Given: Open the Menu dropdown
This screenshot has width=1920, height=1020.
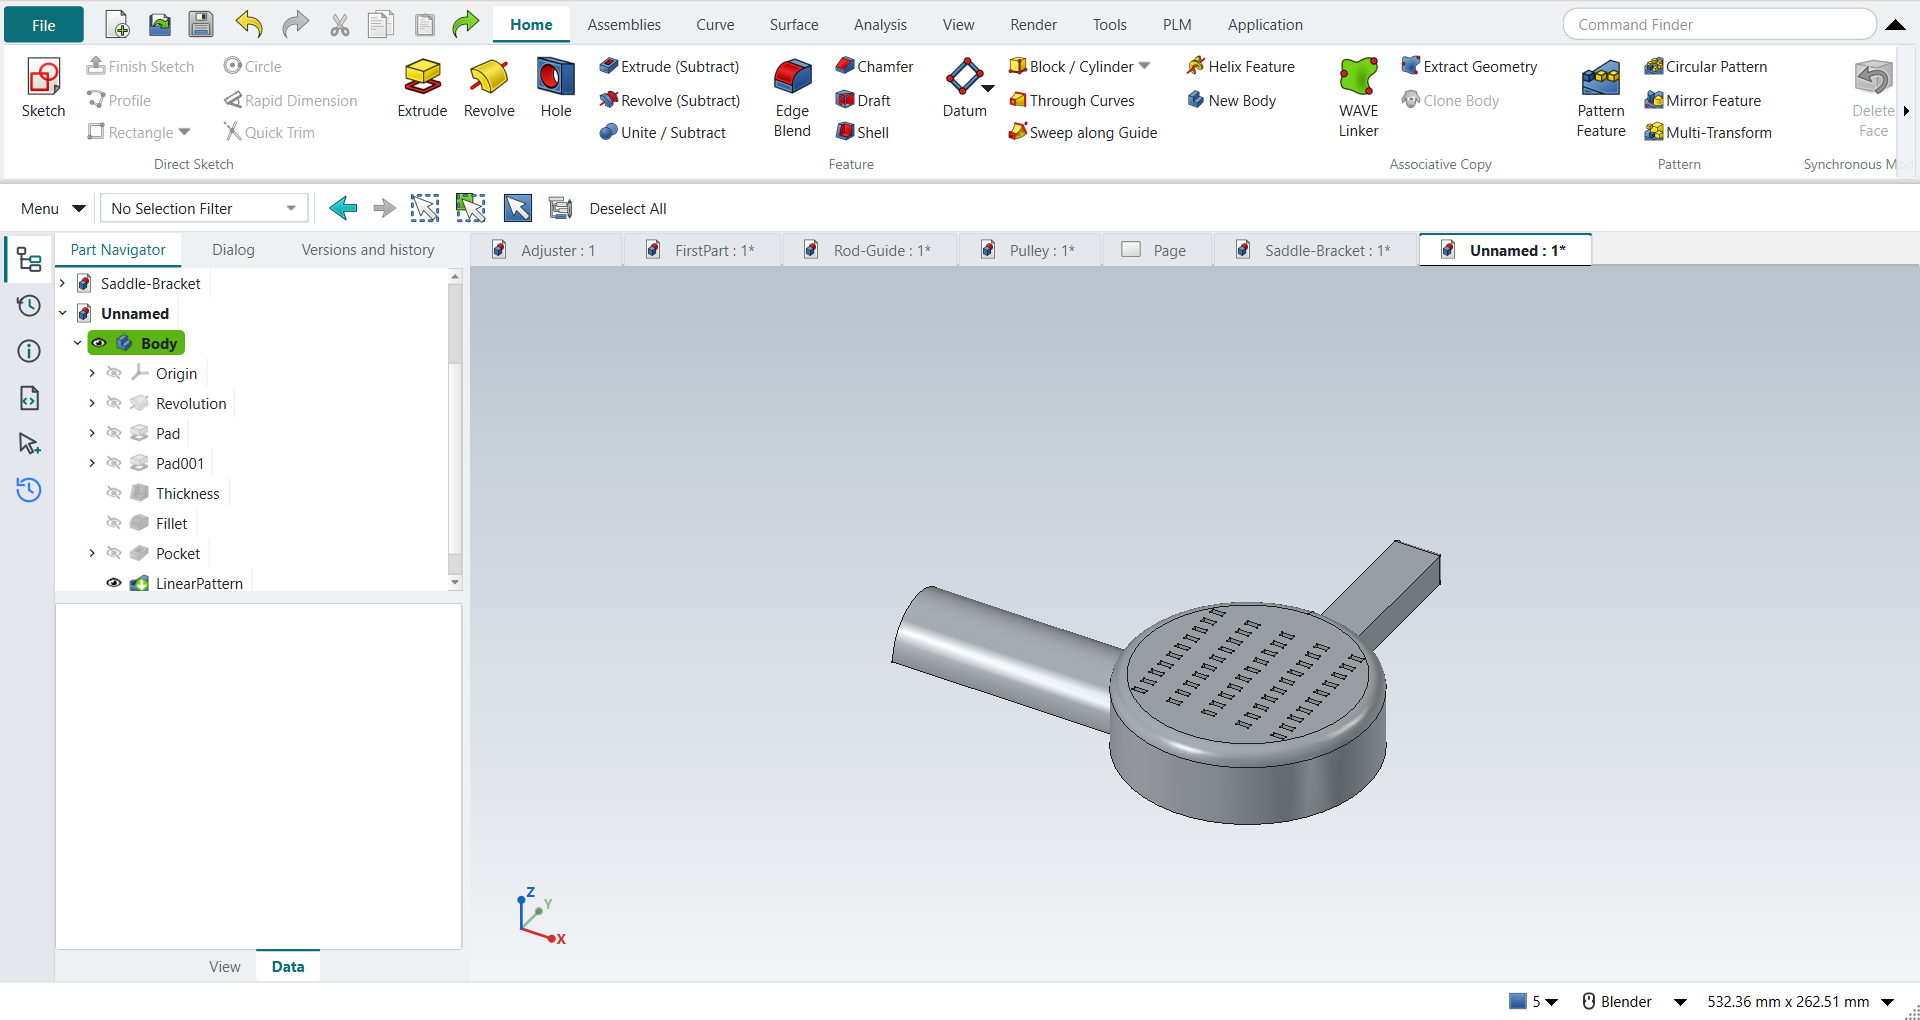Looking at the screenshot, I should tap(52, 208).
